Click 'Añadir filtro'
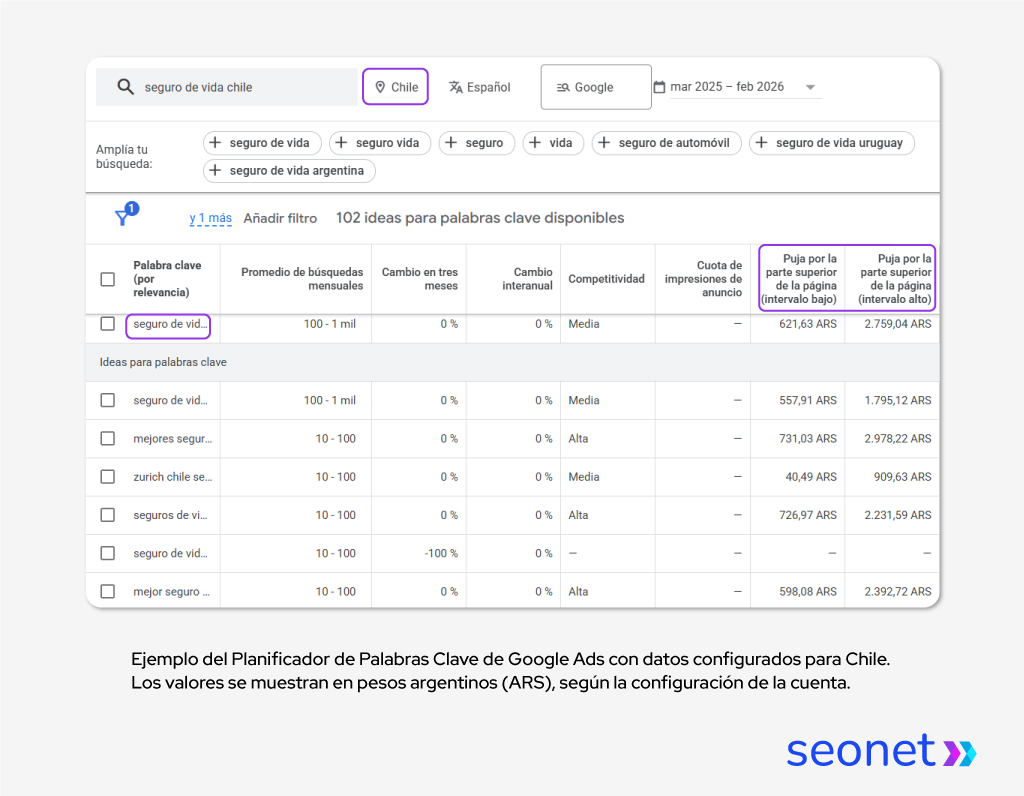Viewport: 1024px width, 796px height. (x=280, y=218)
